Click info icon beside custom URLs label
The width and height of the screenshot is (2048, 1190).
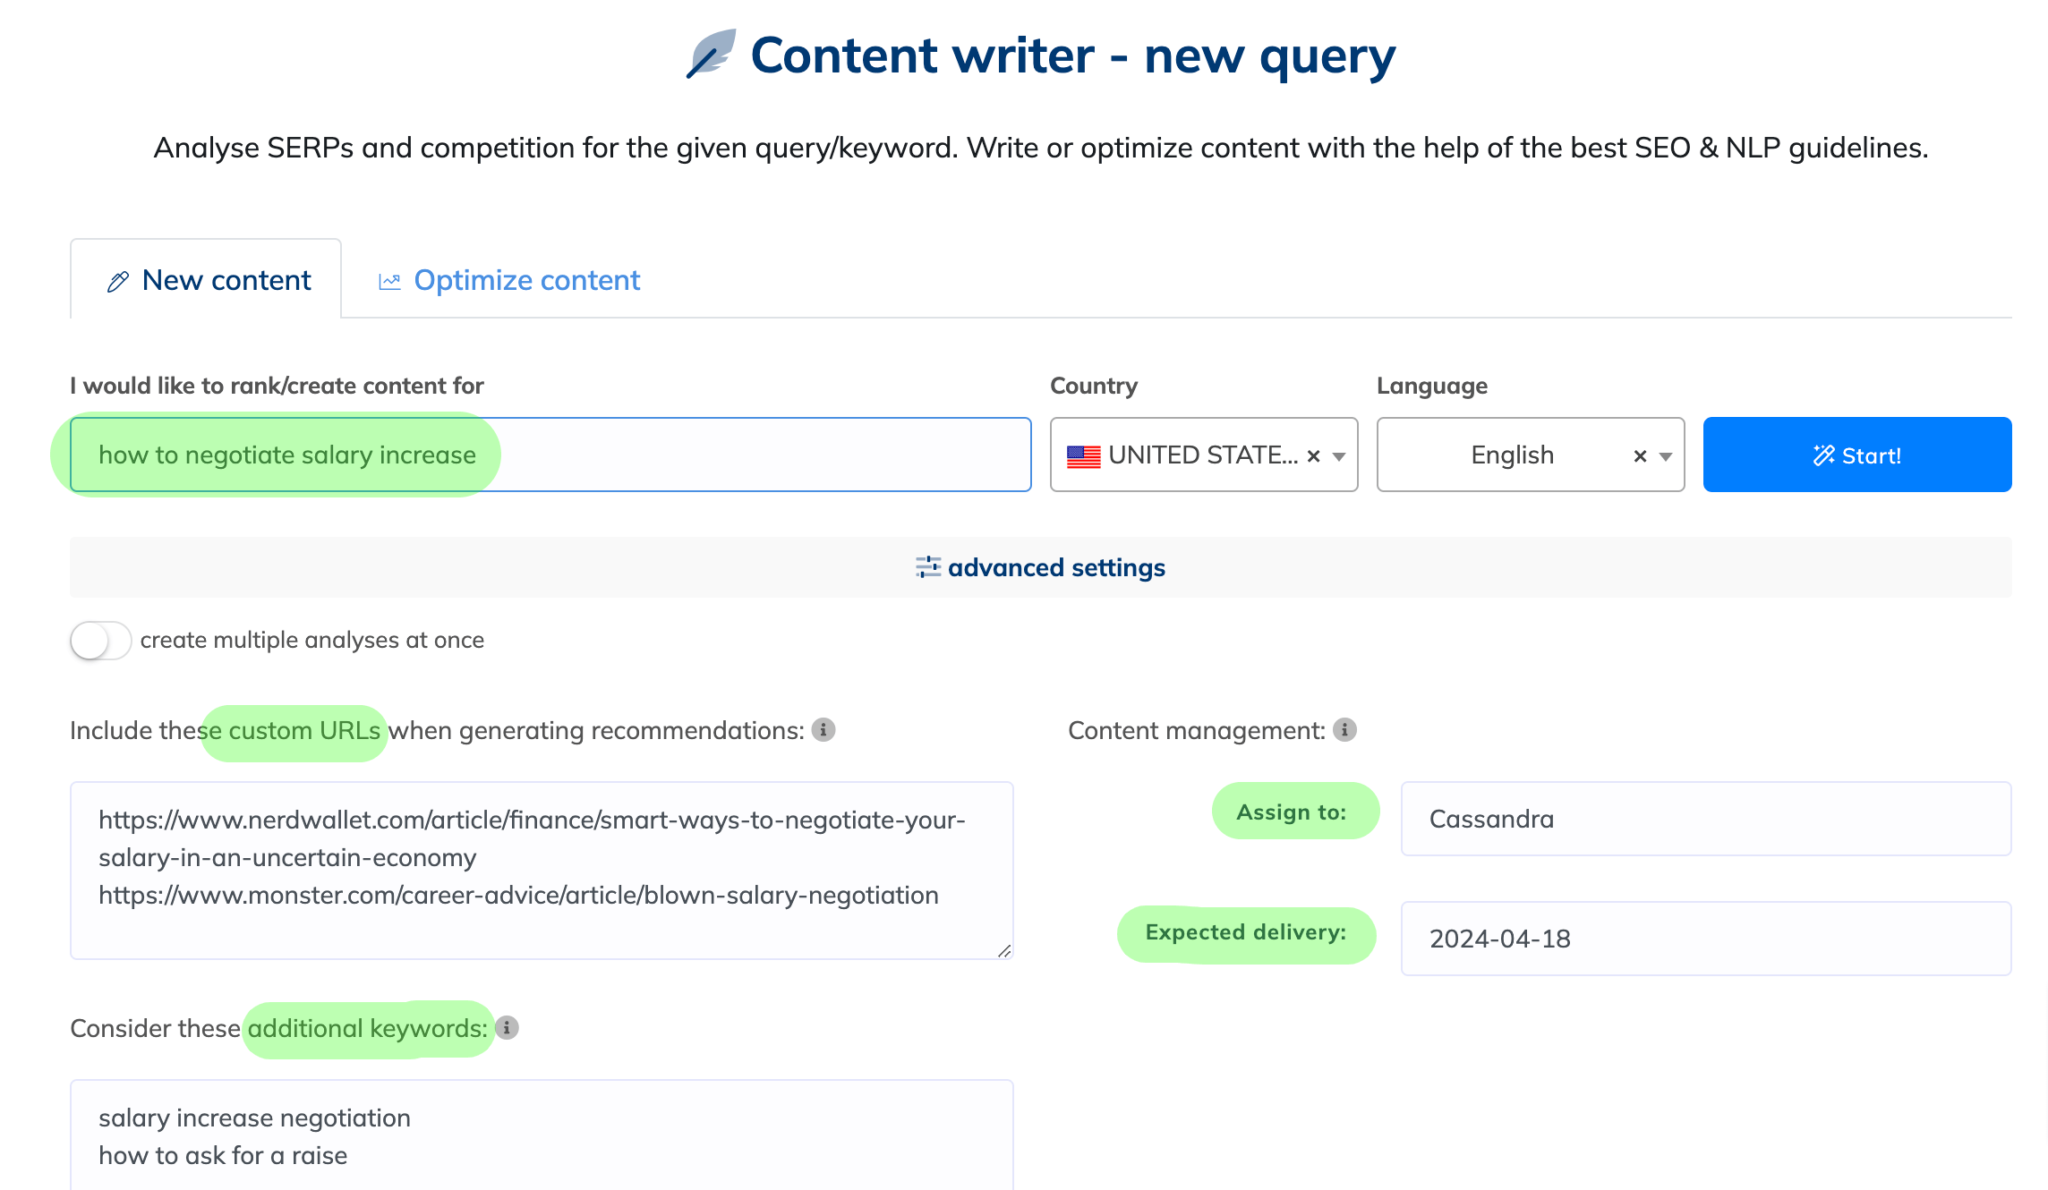coord(823,730)
